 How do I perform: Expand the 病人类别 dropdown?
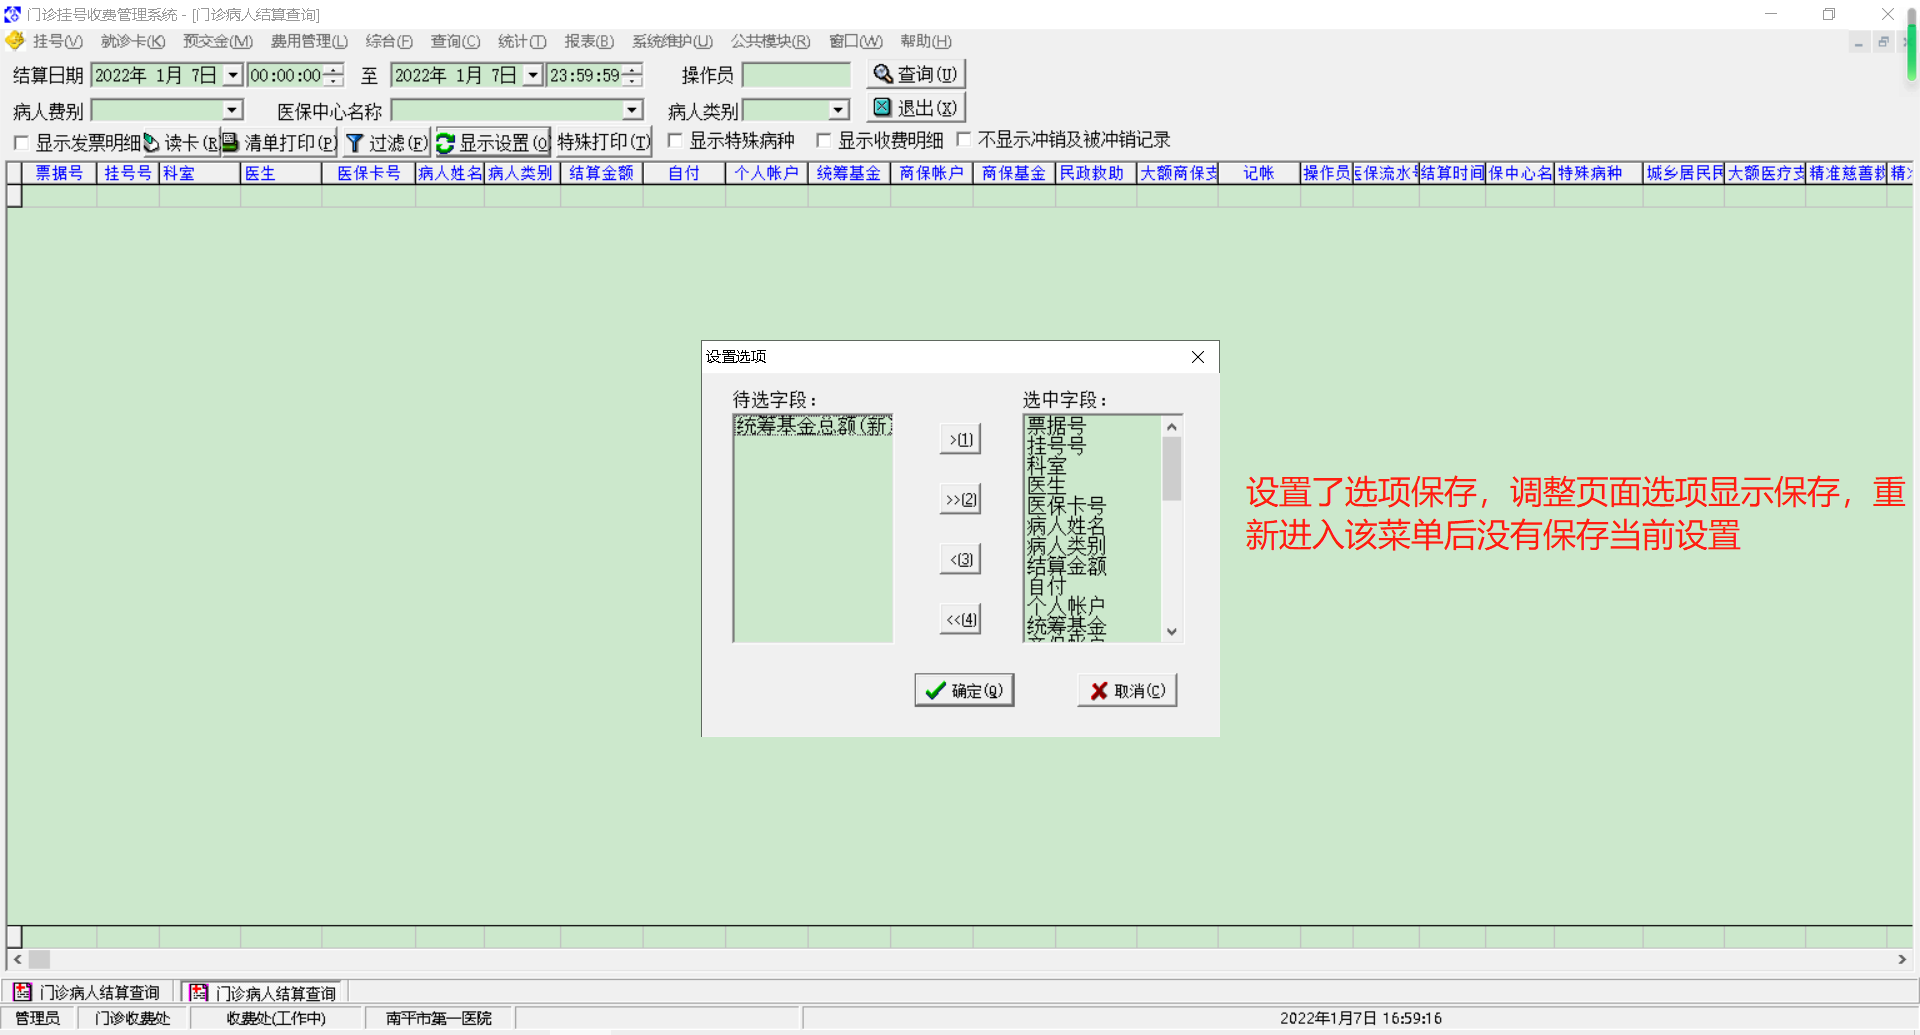click(838, 110)
